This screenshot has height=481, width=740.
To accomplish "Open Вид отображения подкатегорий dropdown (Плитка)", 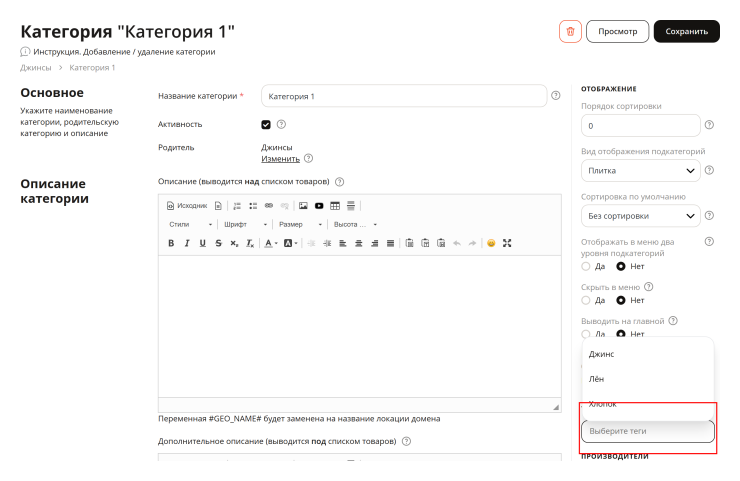I will (x=640, y=170).
